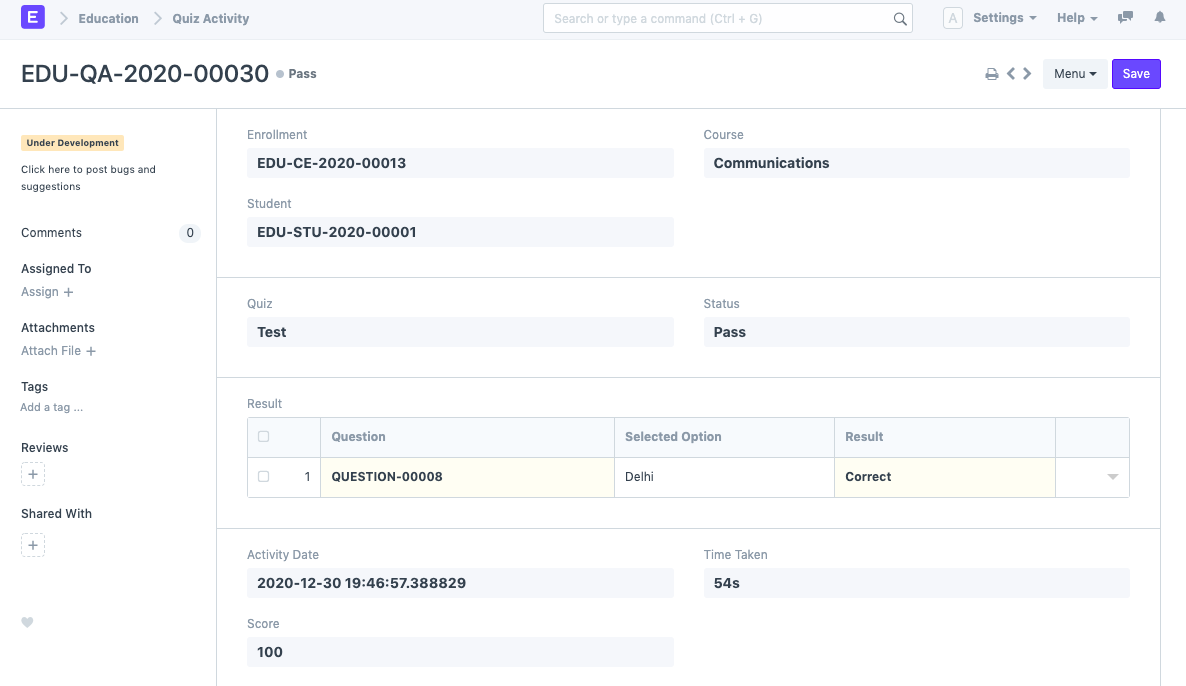Viewport: 1186px width, 686px height.
Task: Open the chat messages icon
Action: (x=1126, y=18)
